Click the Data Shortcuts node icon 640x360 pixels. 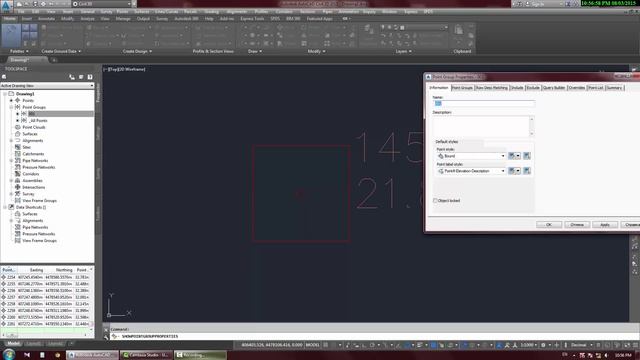(11, 207)
